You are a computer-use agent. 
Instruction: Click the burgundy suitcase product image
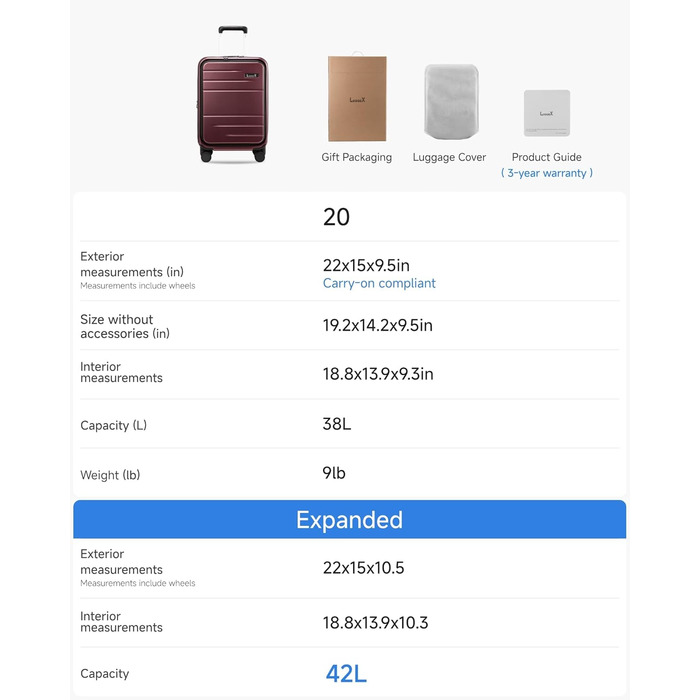233,100
